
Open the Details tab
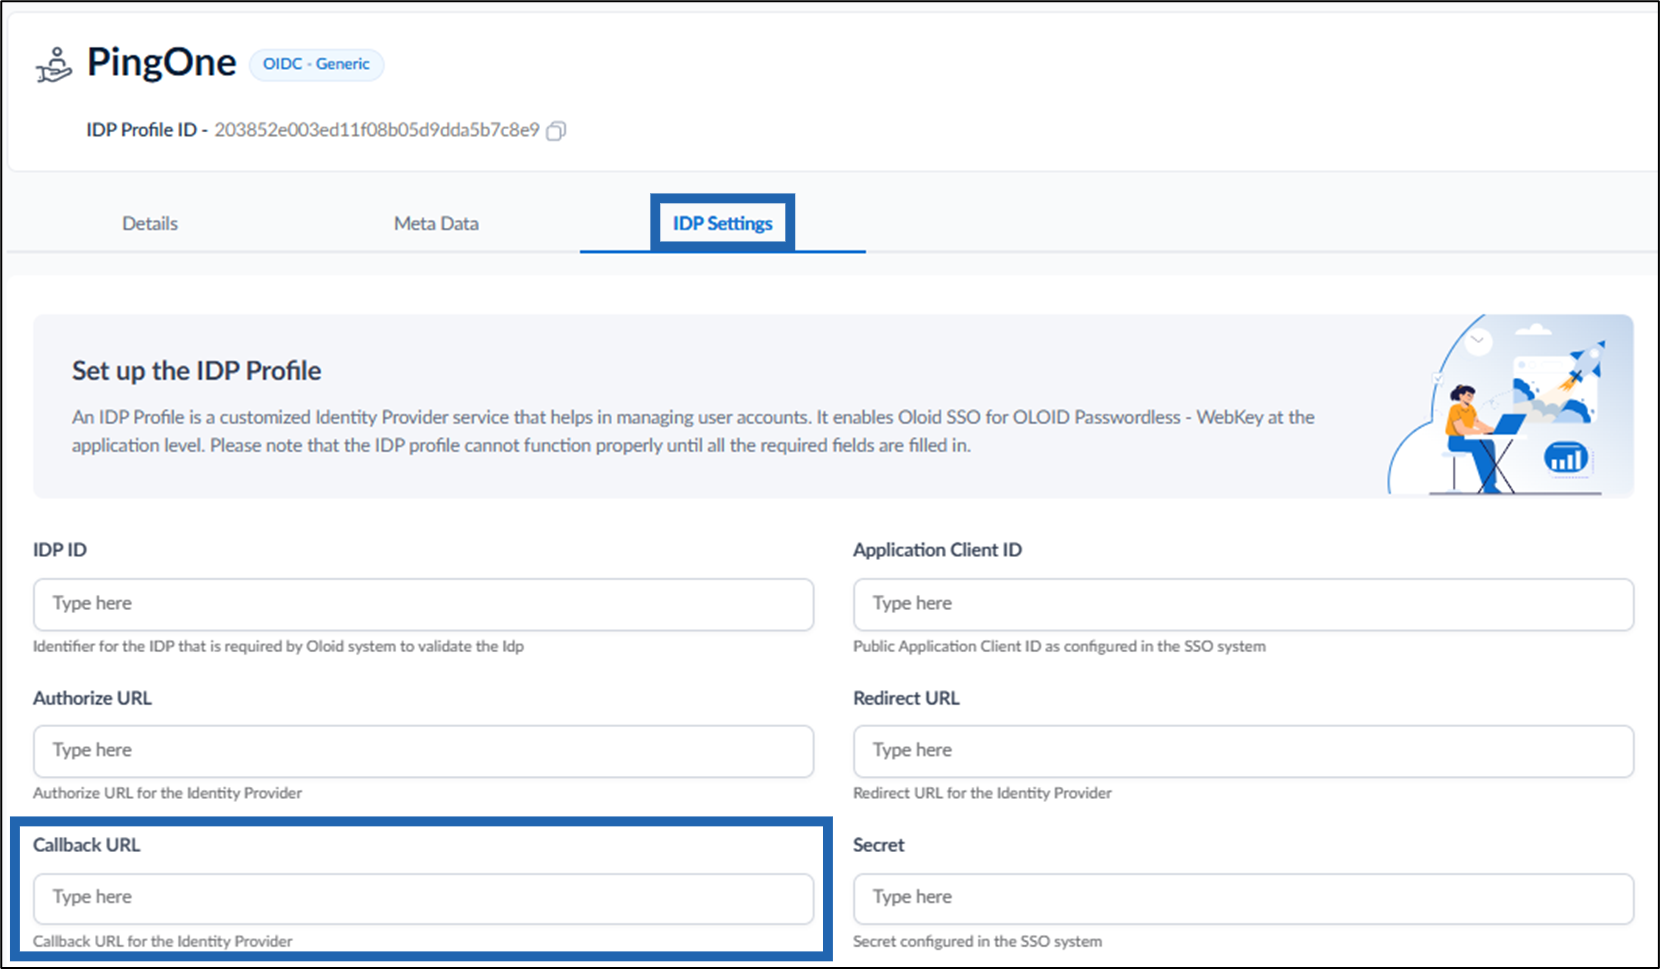tap(150, 223)
